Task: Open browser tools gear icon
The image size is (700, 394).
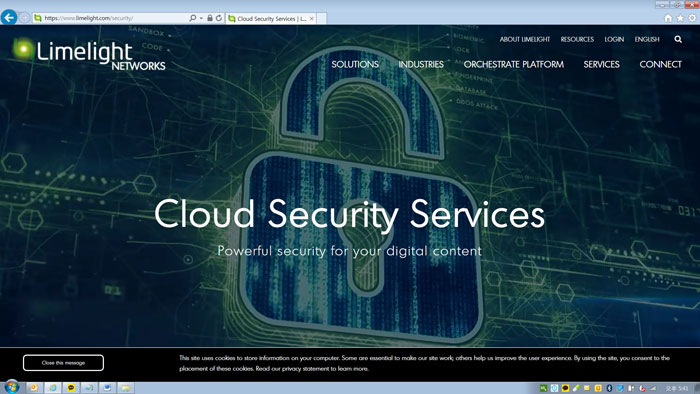Action: tap(692, 18)
